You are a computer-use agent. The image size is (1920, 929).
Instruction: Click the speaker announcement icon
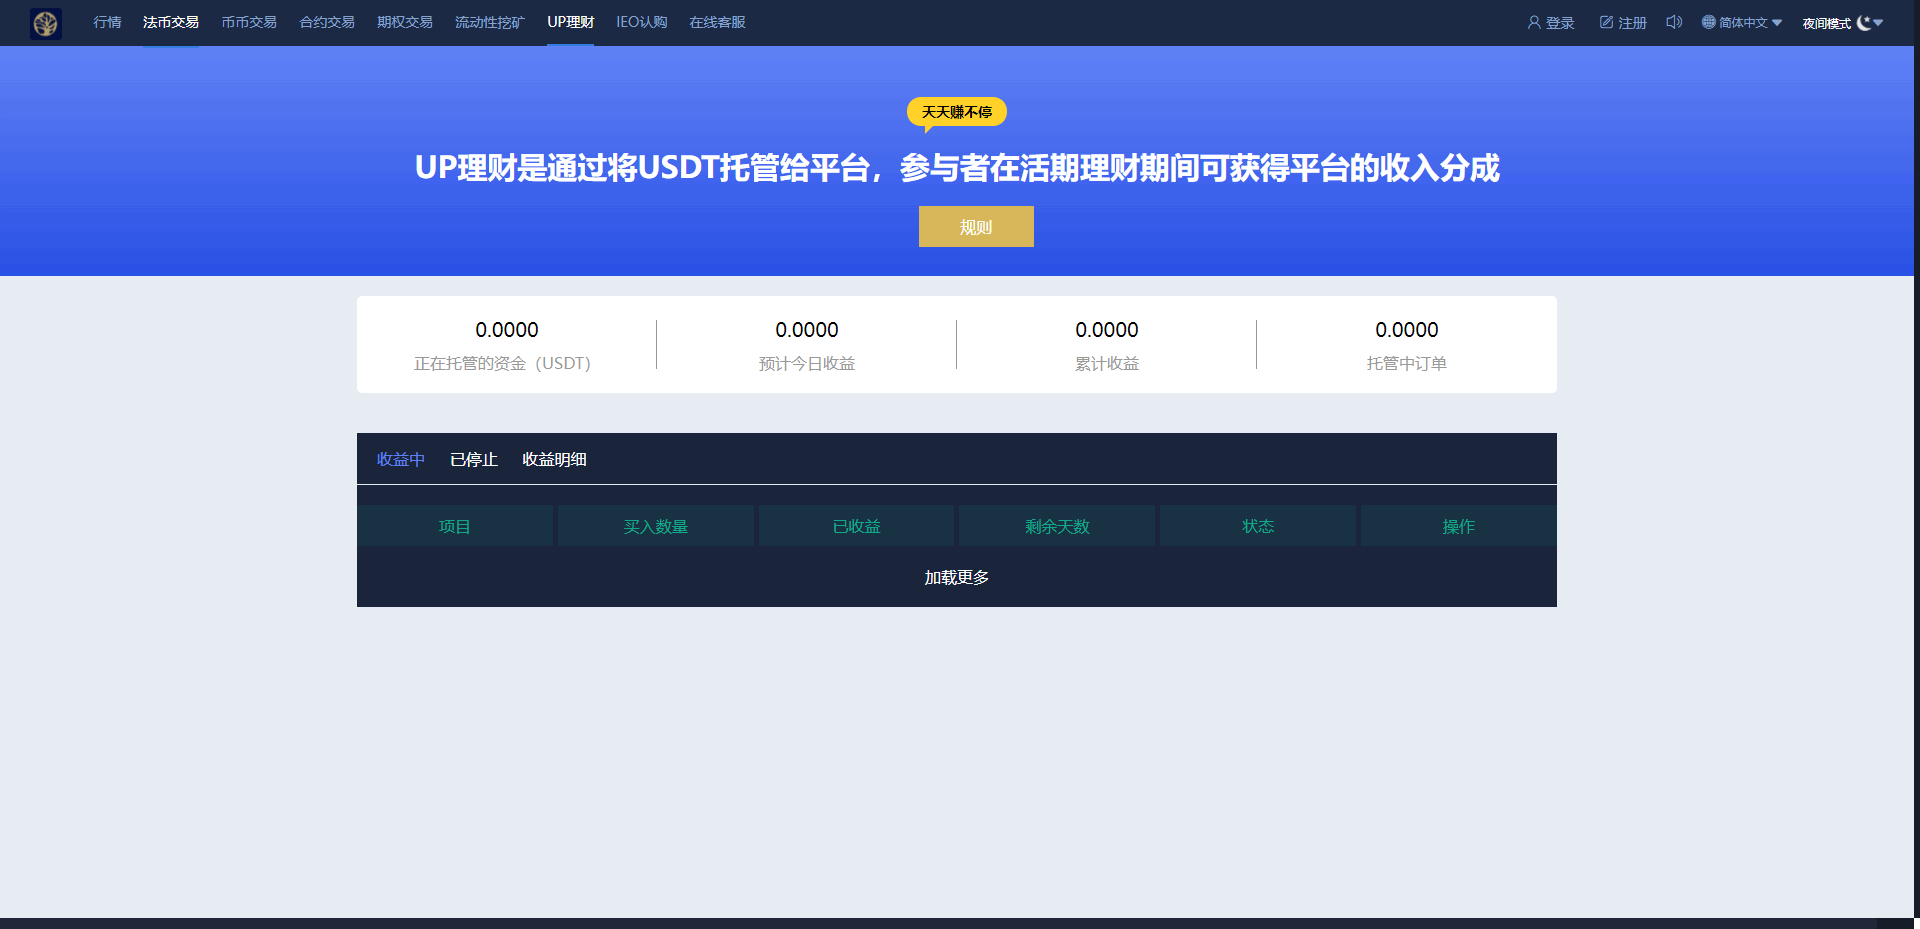(1674, 22)
